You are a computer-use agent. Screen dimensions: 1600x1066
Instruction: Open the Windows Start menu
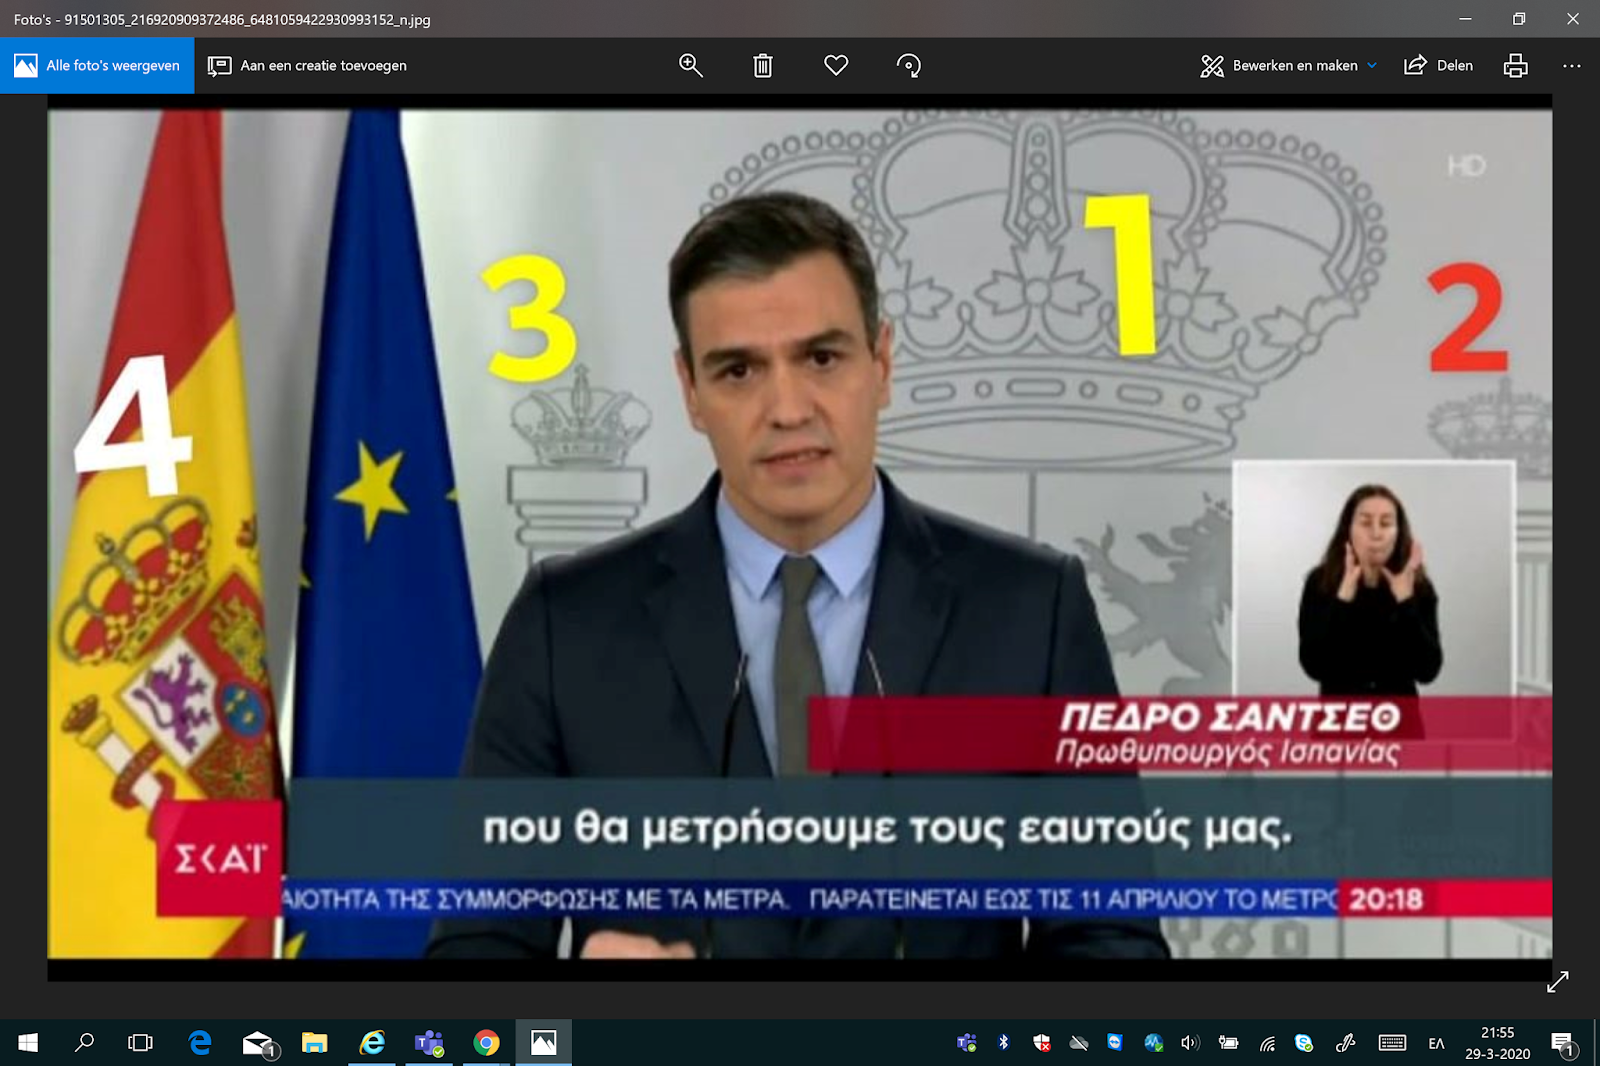tap(28, 1043)
